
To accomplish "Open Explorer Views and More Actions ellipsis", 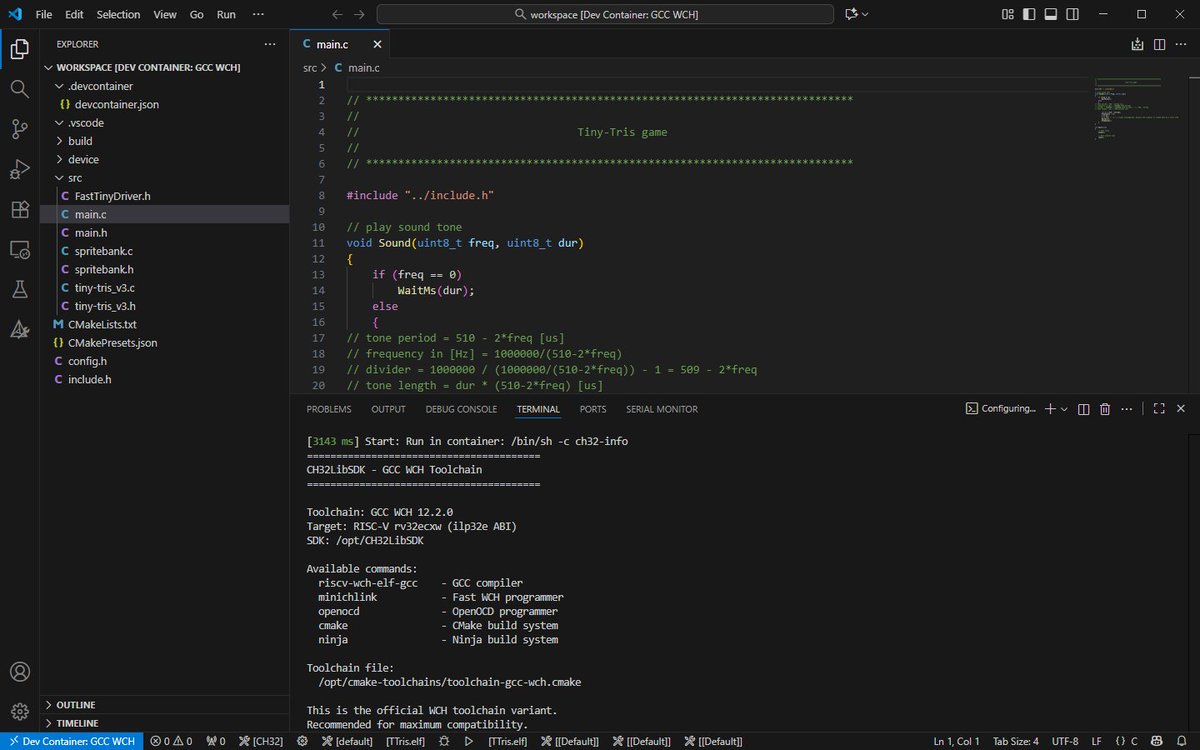I will pos(269,44).
